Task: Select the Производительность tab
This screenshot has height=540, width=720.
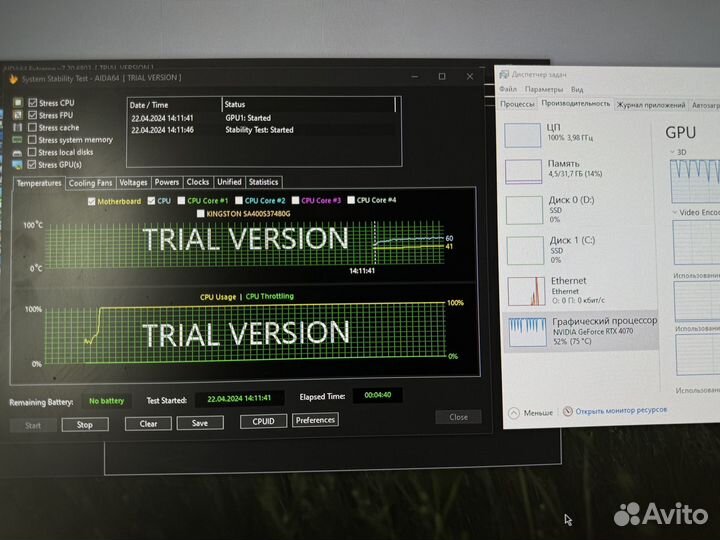Action: tap(576, 103)
